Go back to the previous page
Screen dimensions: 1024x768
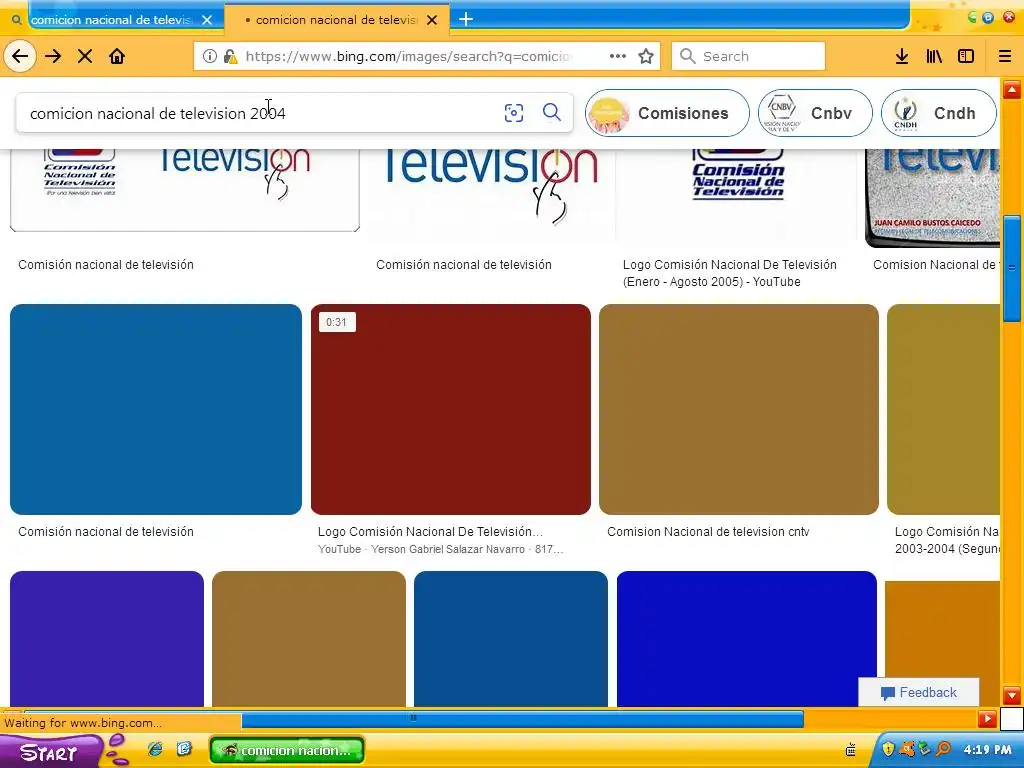pyautogui.click(x=20, y=56)
